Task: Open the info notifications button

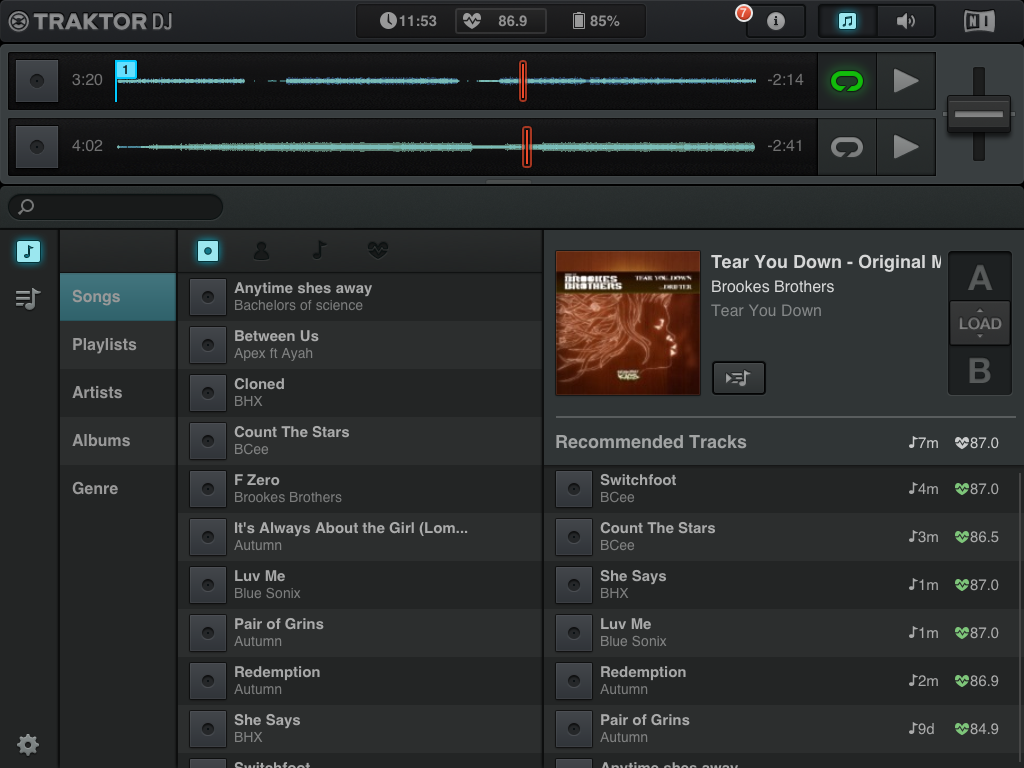Action: 775,22
